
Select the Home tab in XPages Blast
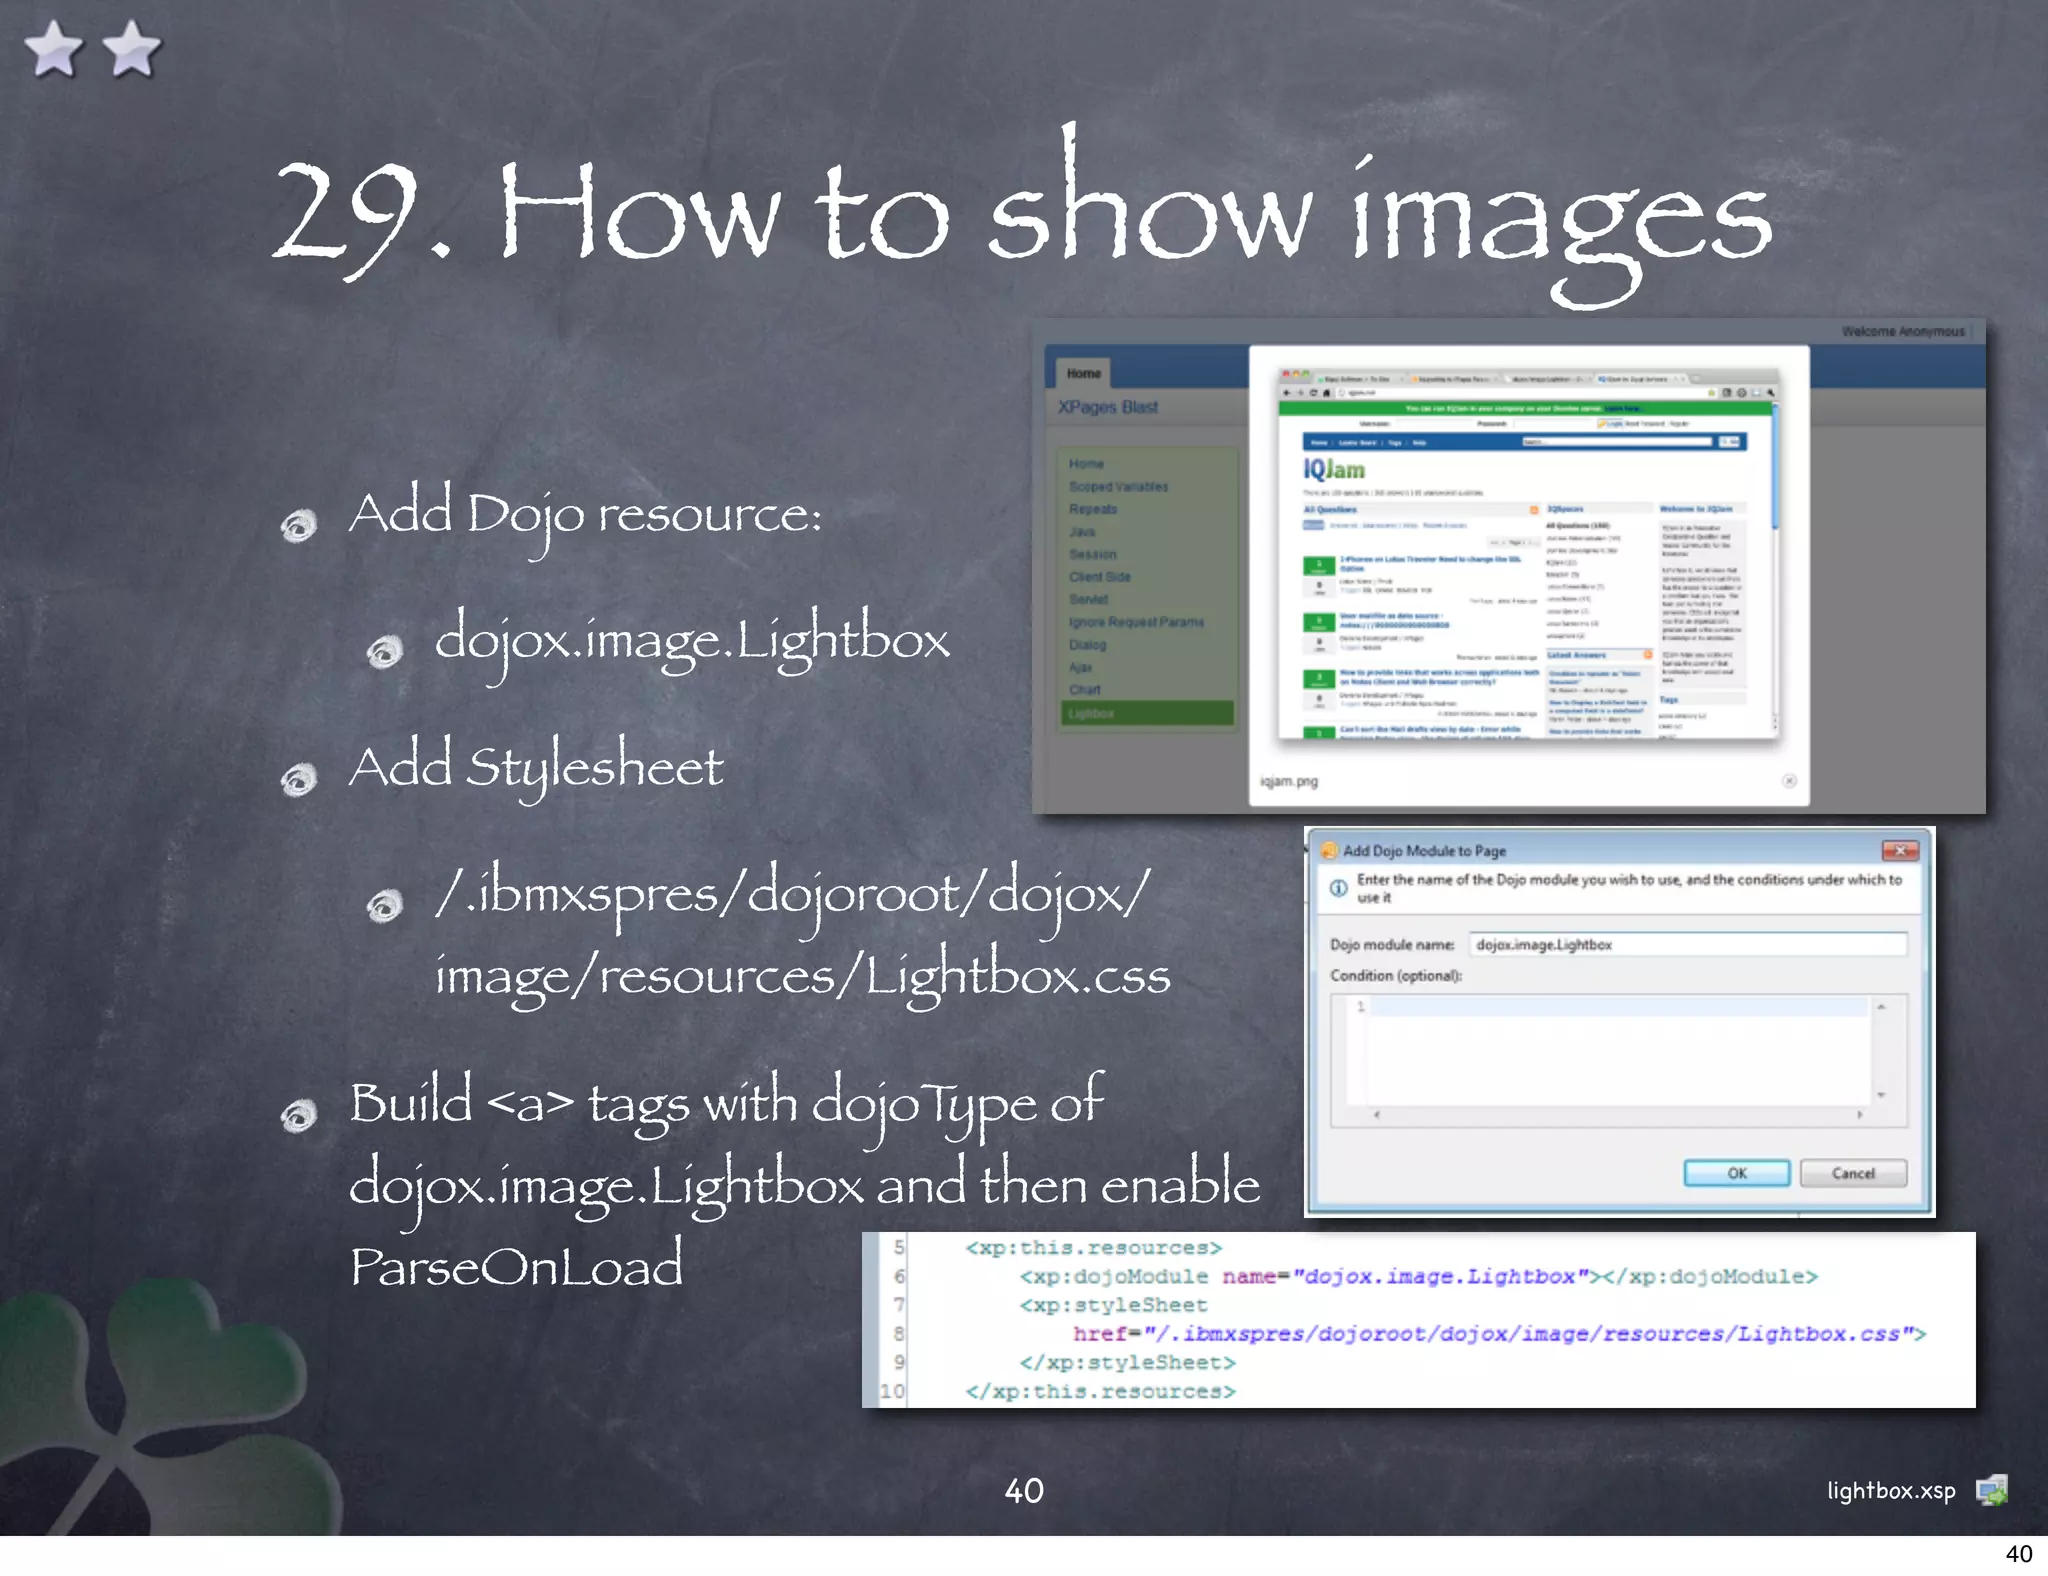coord(1083,373)
